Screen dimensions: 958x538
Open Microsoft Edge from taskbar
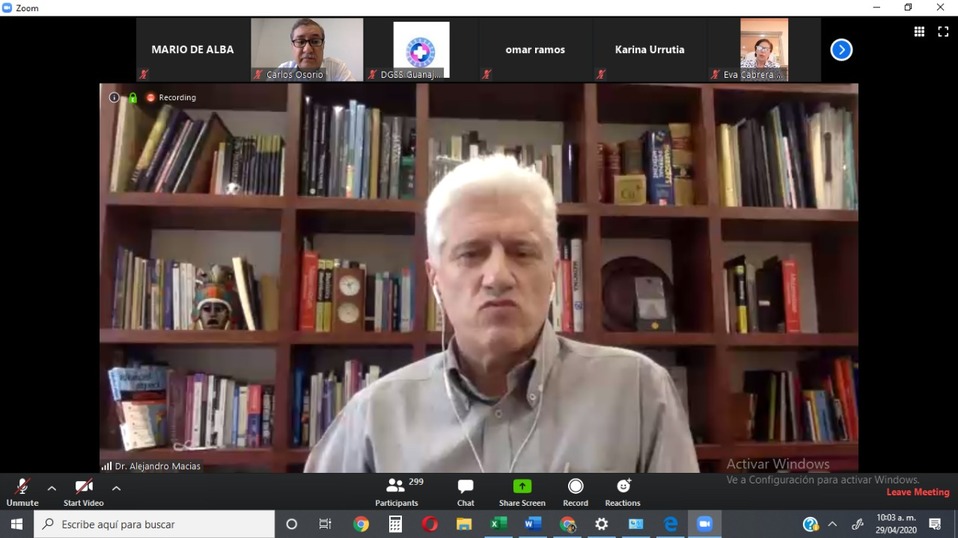pos(670,524)
